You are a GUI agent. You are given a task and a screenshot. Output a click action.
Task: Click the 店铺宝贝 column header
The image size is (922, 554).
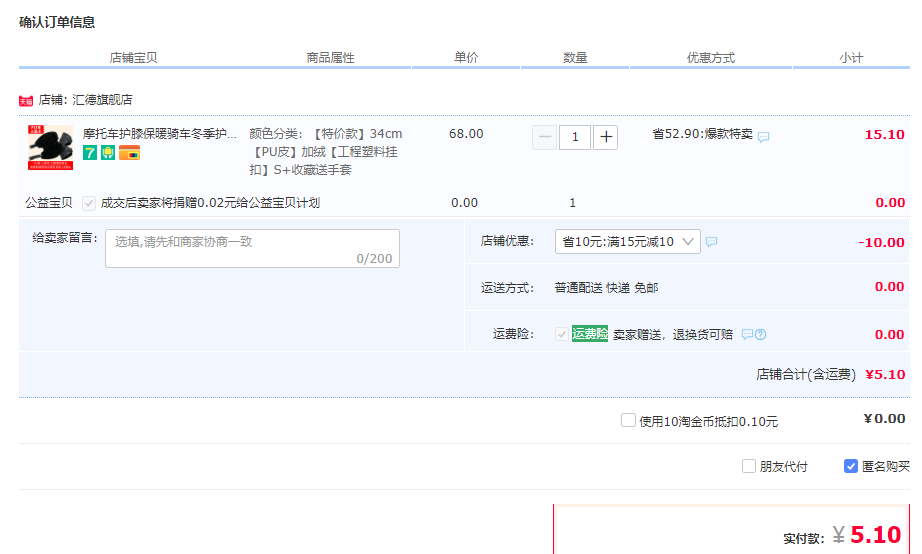coord(133,58)
